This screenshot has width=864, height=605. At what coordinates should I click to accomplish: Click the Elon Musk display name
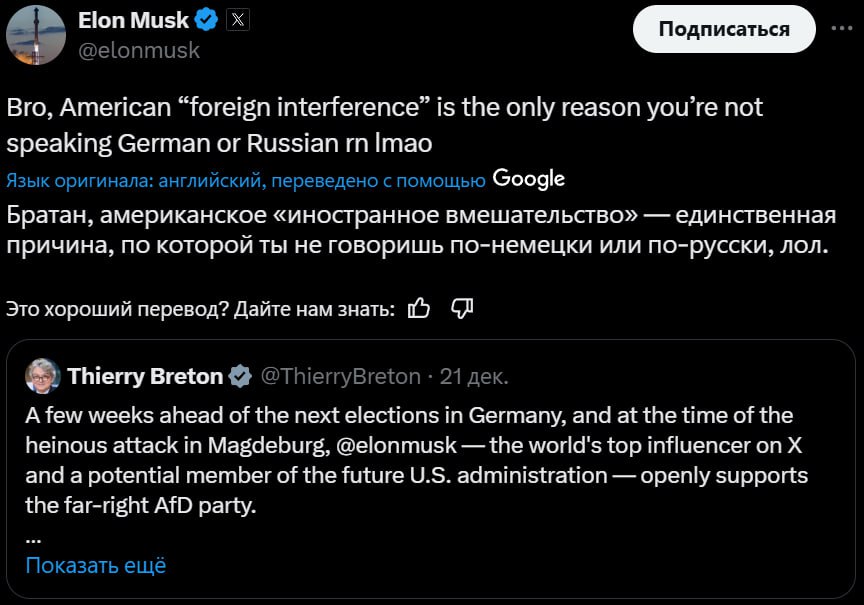tap(132, 19)
